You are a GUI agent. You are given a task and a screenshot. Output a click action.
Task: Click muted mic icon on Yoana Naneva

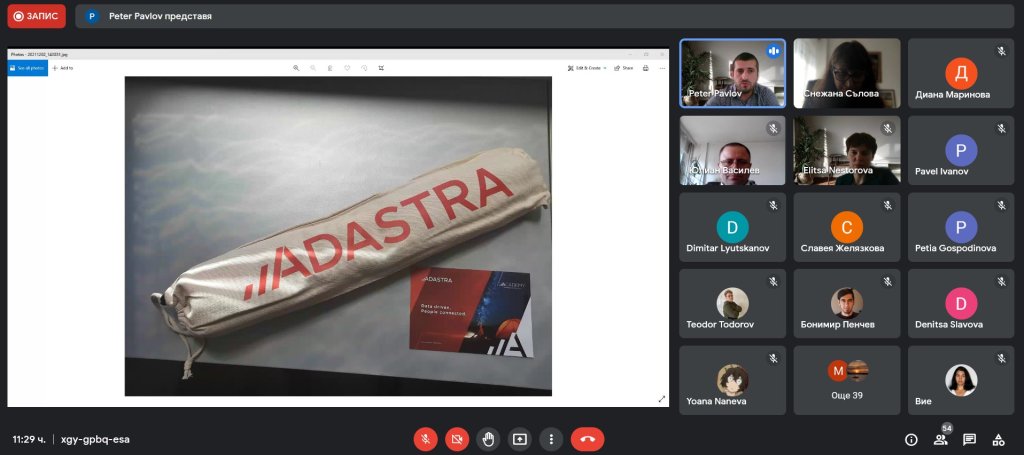coord(773,358)
